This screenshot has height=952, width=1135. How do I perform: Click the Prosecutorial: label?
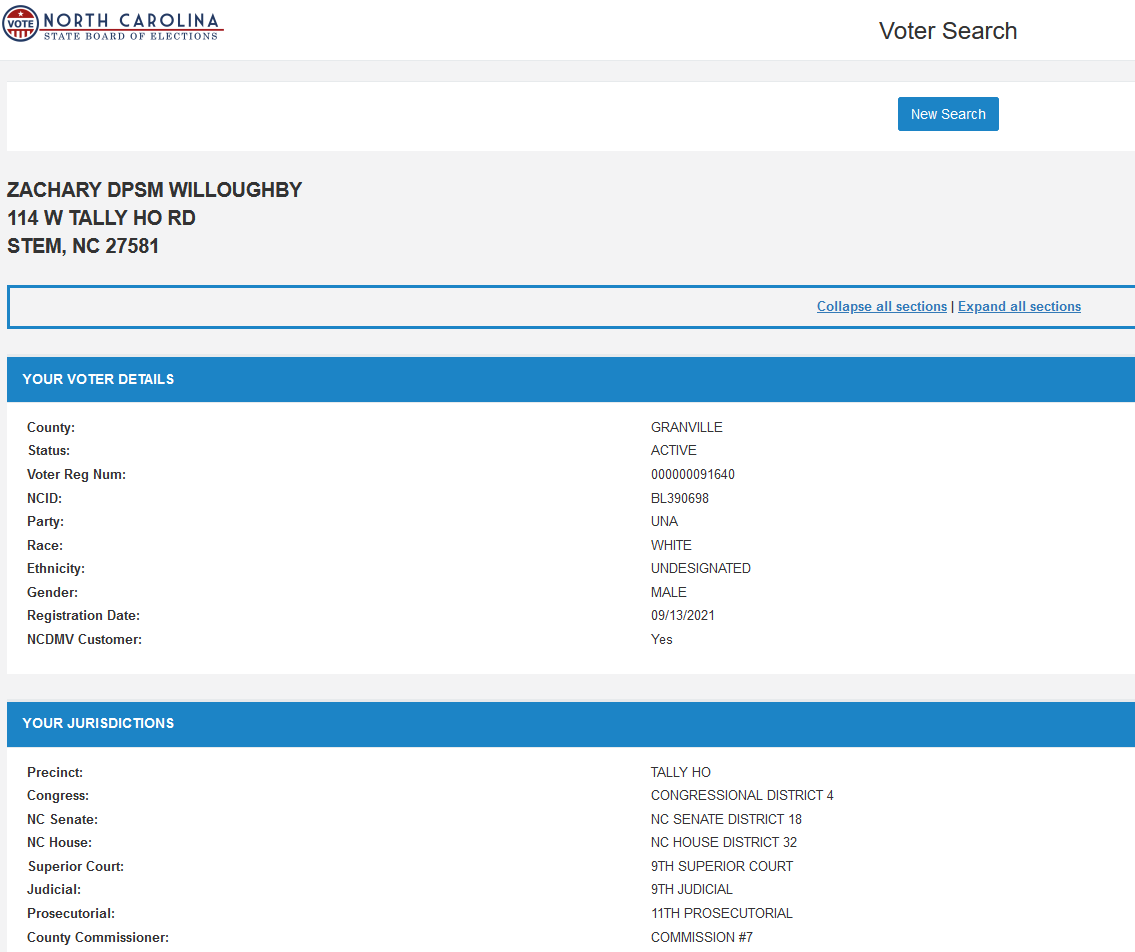coord(71,914)
